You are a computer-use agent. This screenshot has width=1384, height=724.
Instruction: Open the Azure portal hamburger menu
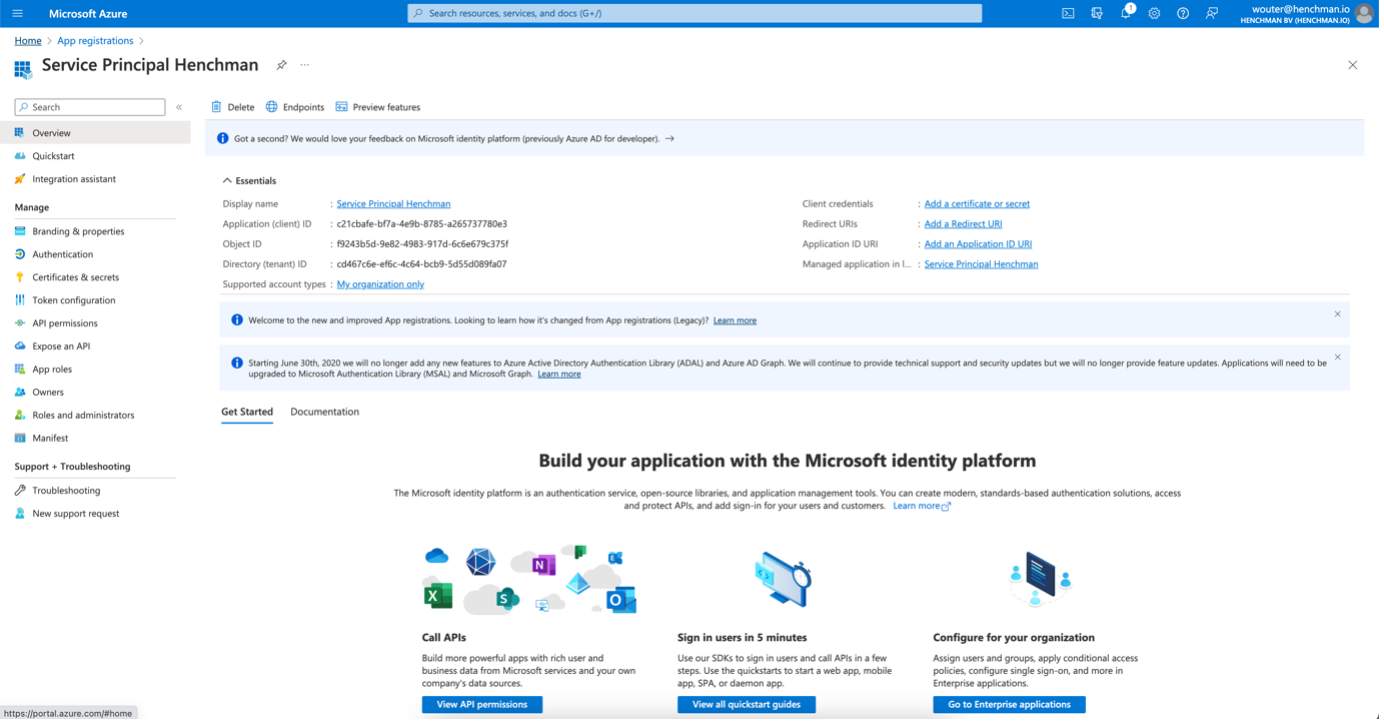pyautogui.click(x=17, y=14)
